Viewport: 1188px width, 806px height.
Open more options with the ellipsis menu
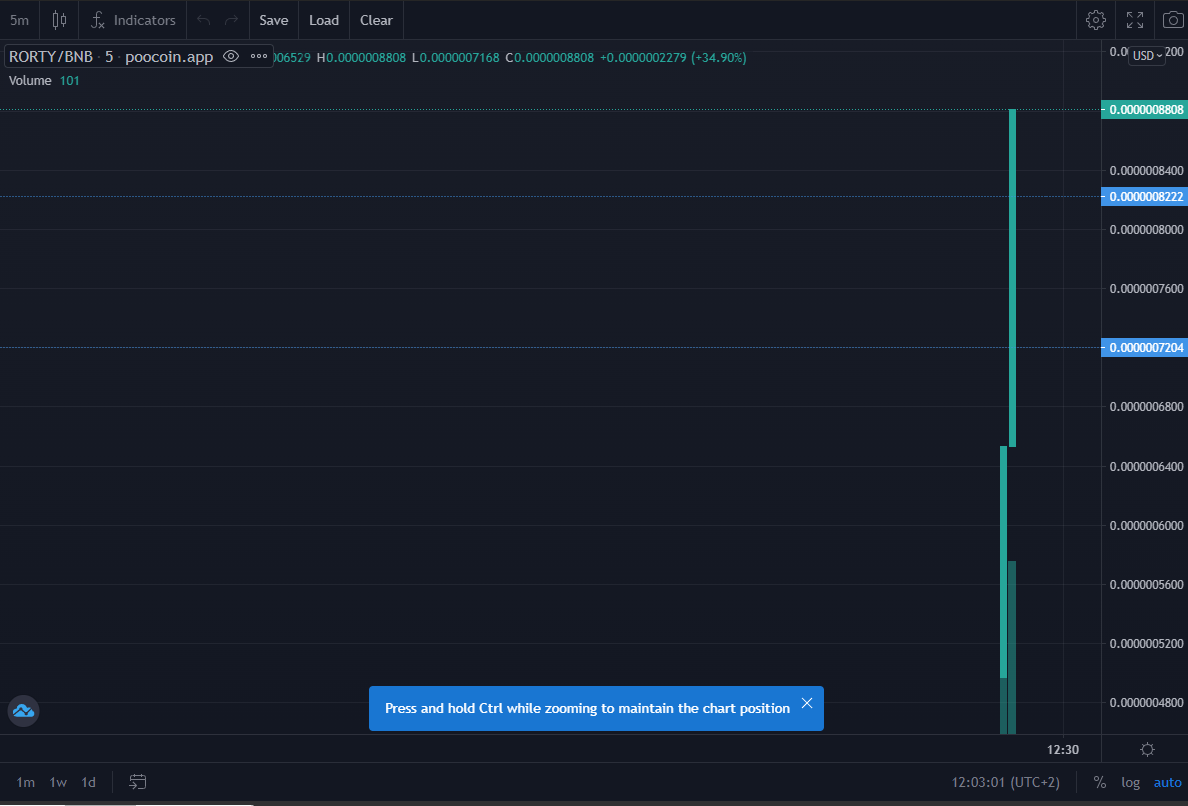tap(257, 57)
